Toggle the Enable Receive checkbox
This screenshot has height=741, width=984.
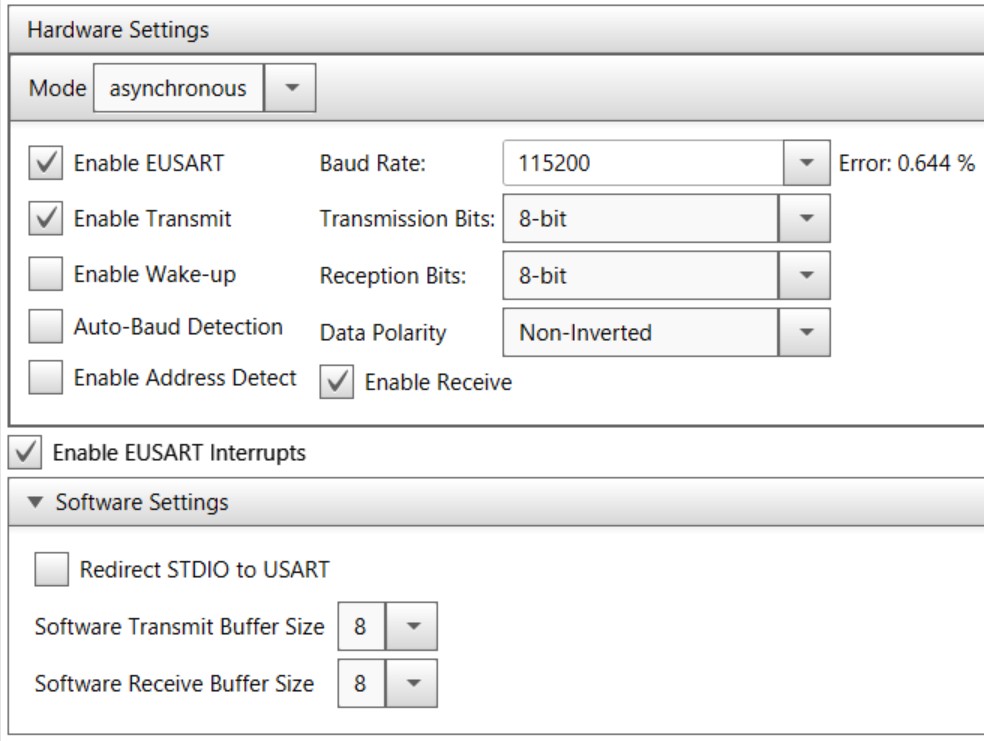point(335,382)
